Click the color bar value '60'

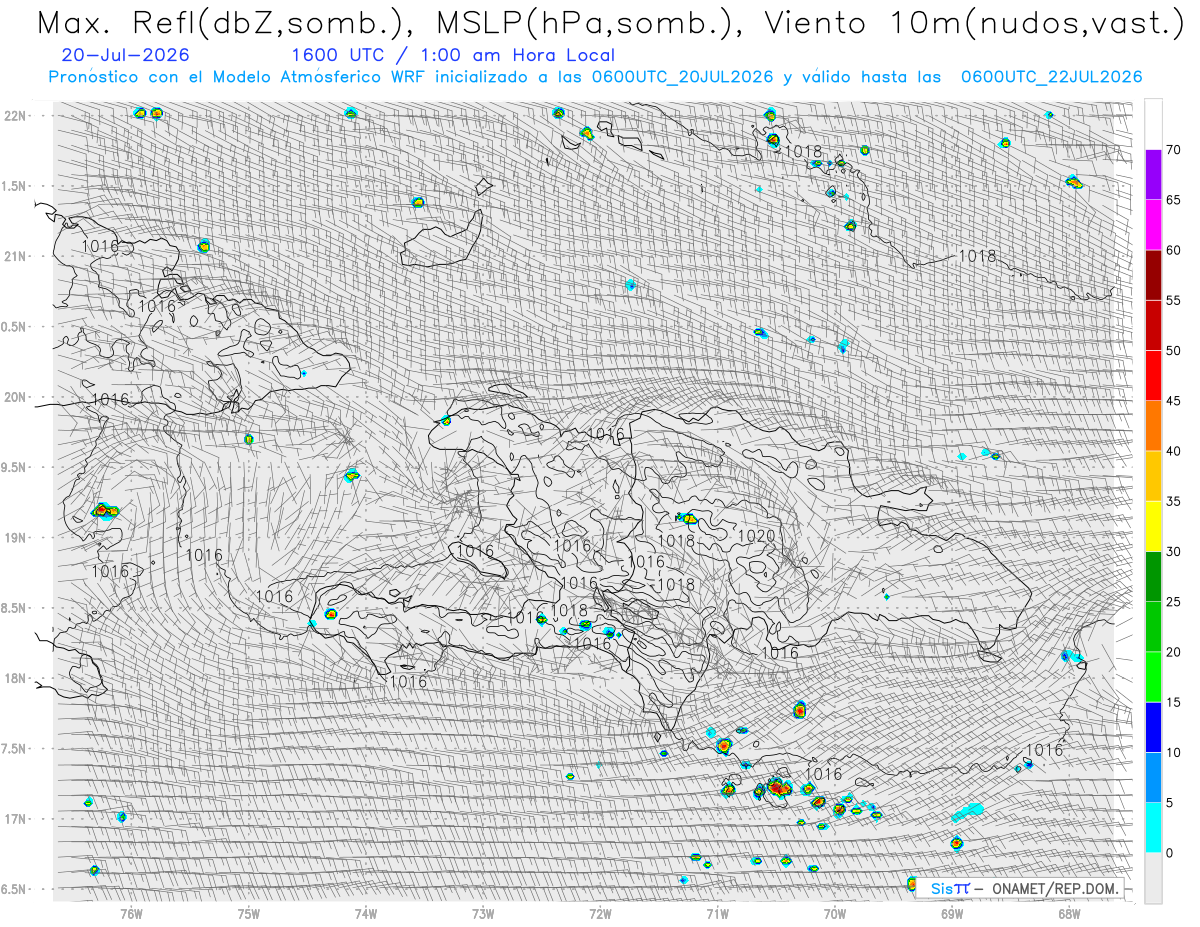(1173, 250)
